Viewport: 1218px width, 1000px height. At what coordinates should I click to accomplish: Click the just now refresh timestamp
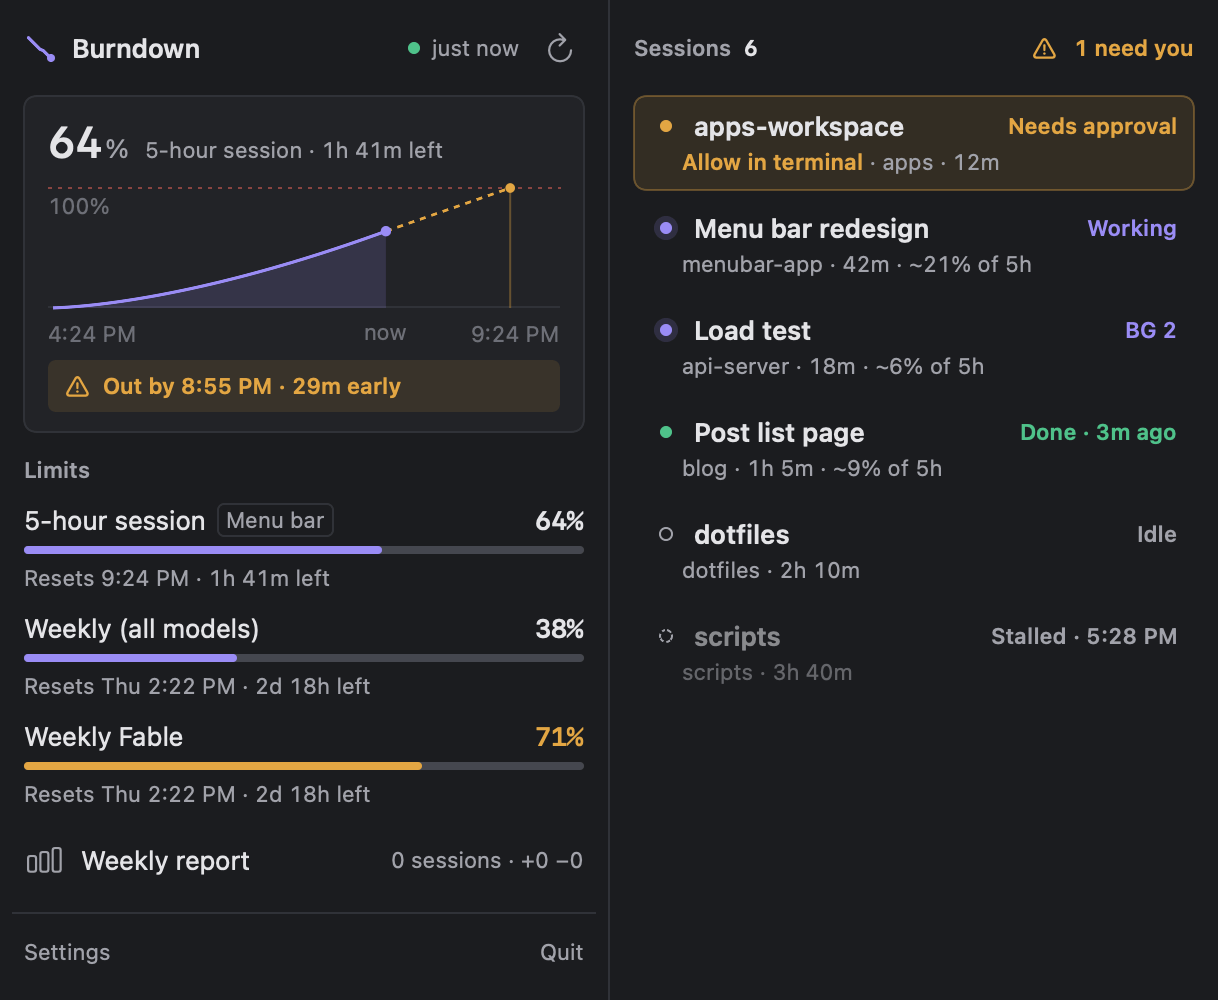(475, 48)
